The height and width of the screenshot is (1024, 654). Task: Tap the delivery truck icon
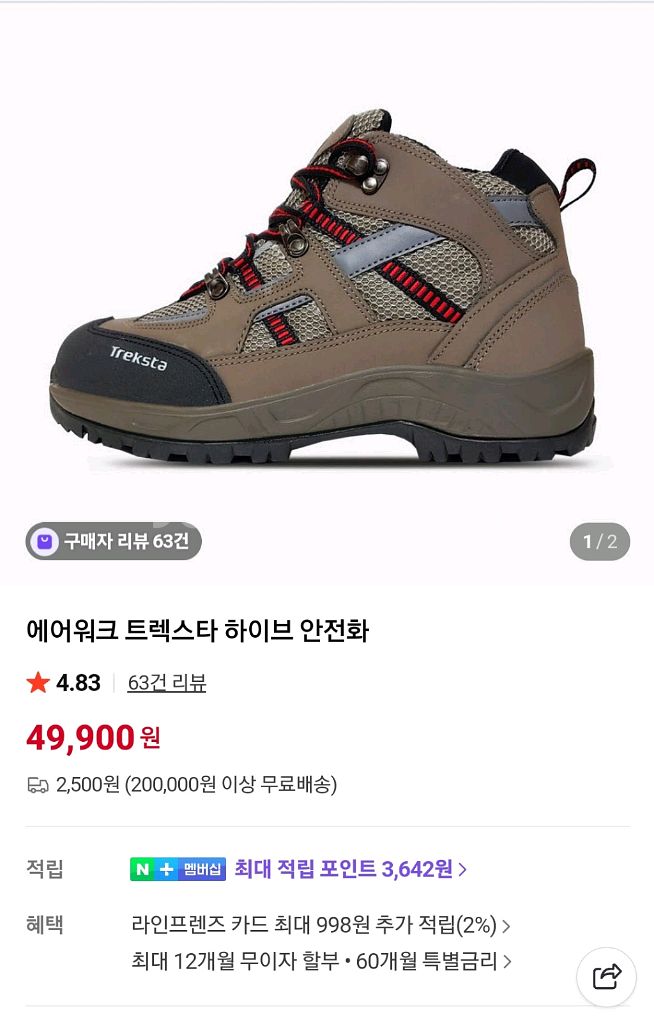38,785
